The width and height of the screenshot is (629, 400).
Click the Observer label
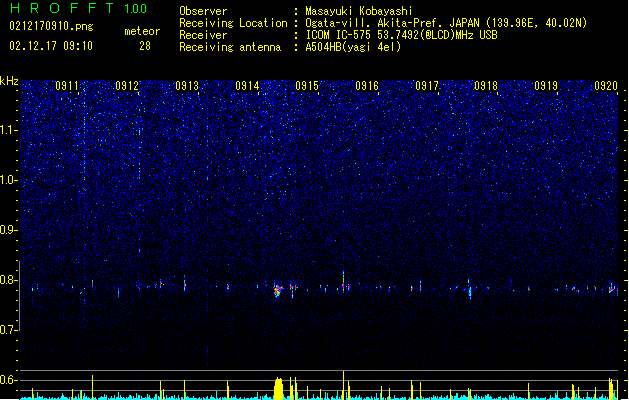click(203, 11)
